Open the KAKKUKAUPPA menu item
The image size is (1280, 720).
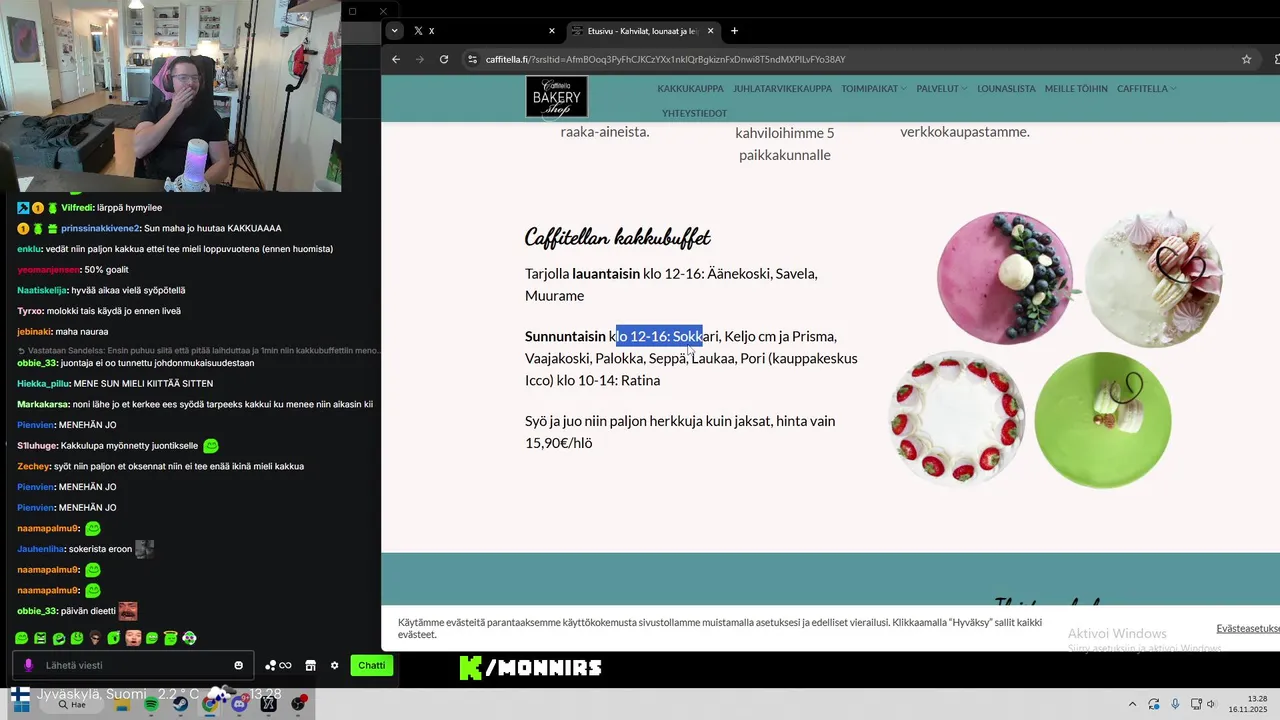click(x=690, y=89)
